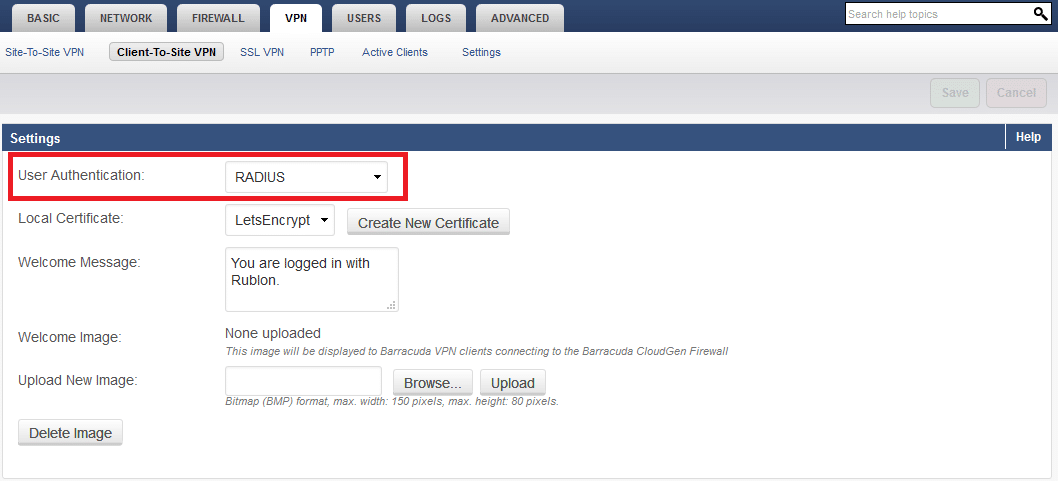Go to the SSL VPN subpage
1058x481 pixels.
point(262,52)
